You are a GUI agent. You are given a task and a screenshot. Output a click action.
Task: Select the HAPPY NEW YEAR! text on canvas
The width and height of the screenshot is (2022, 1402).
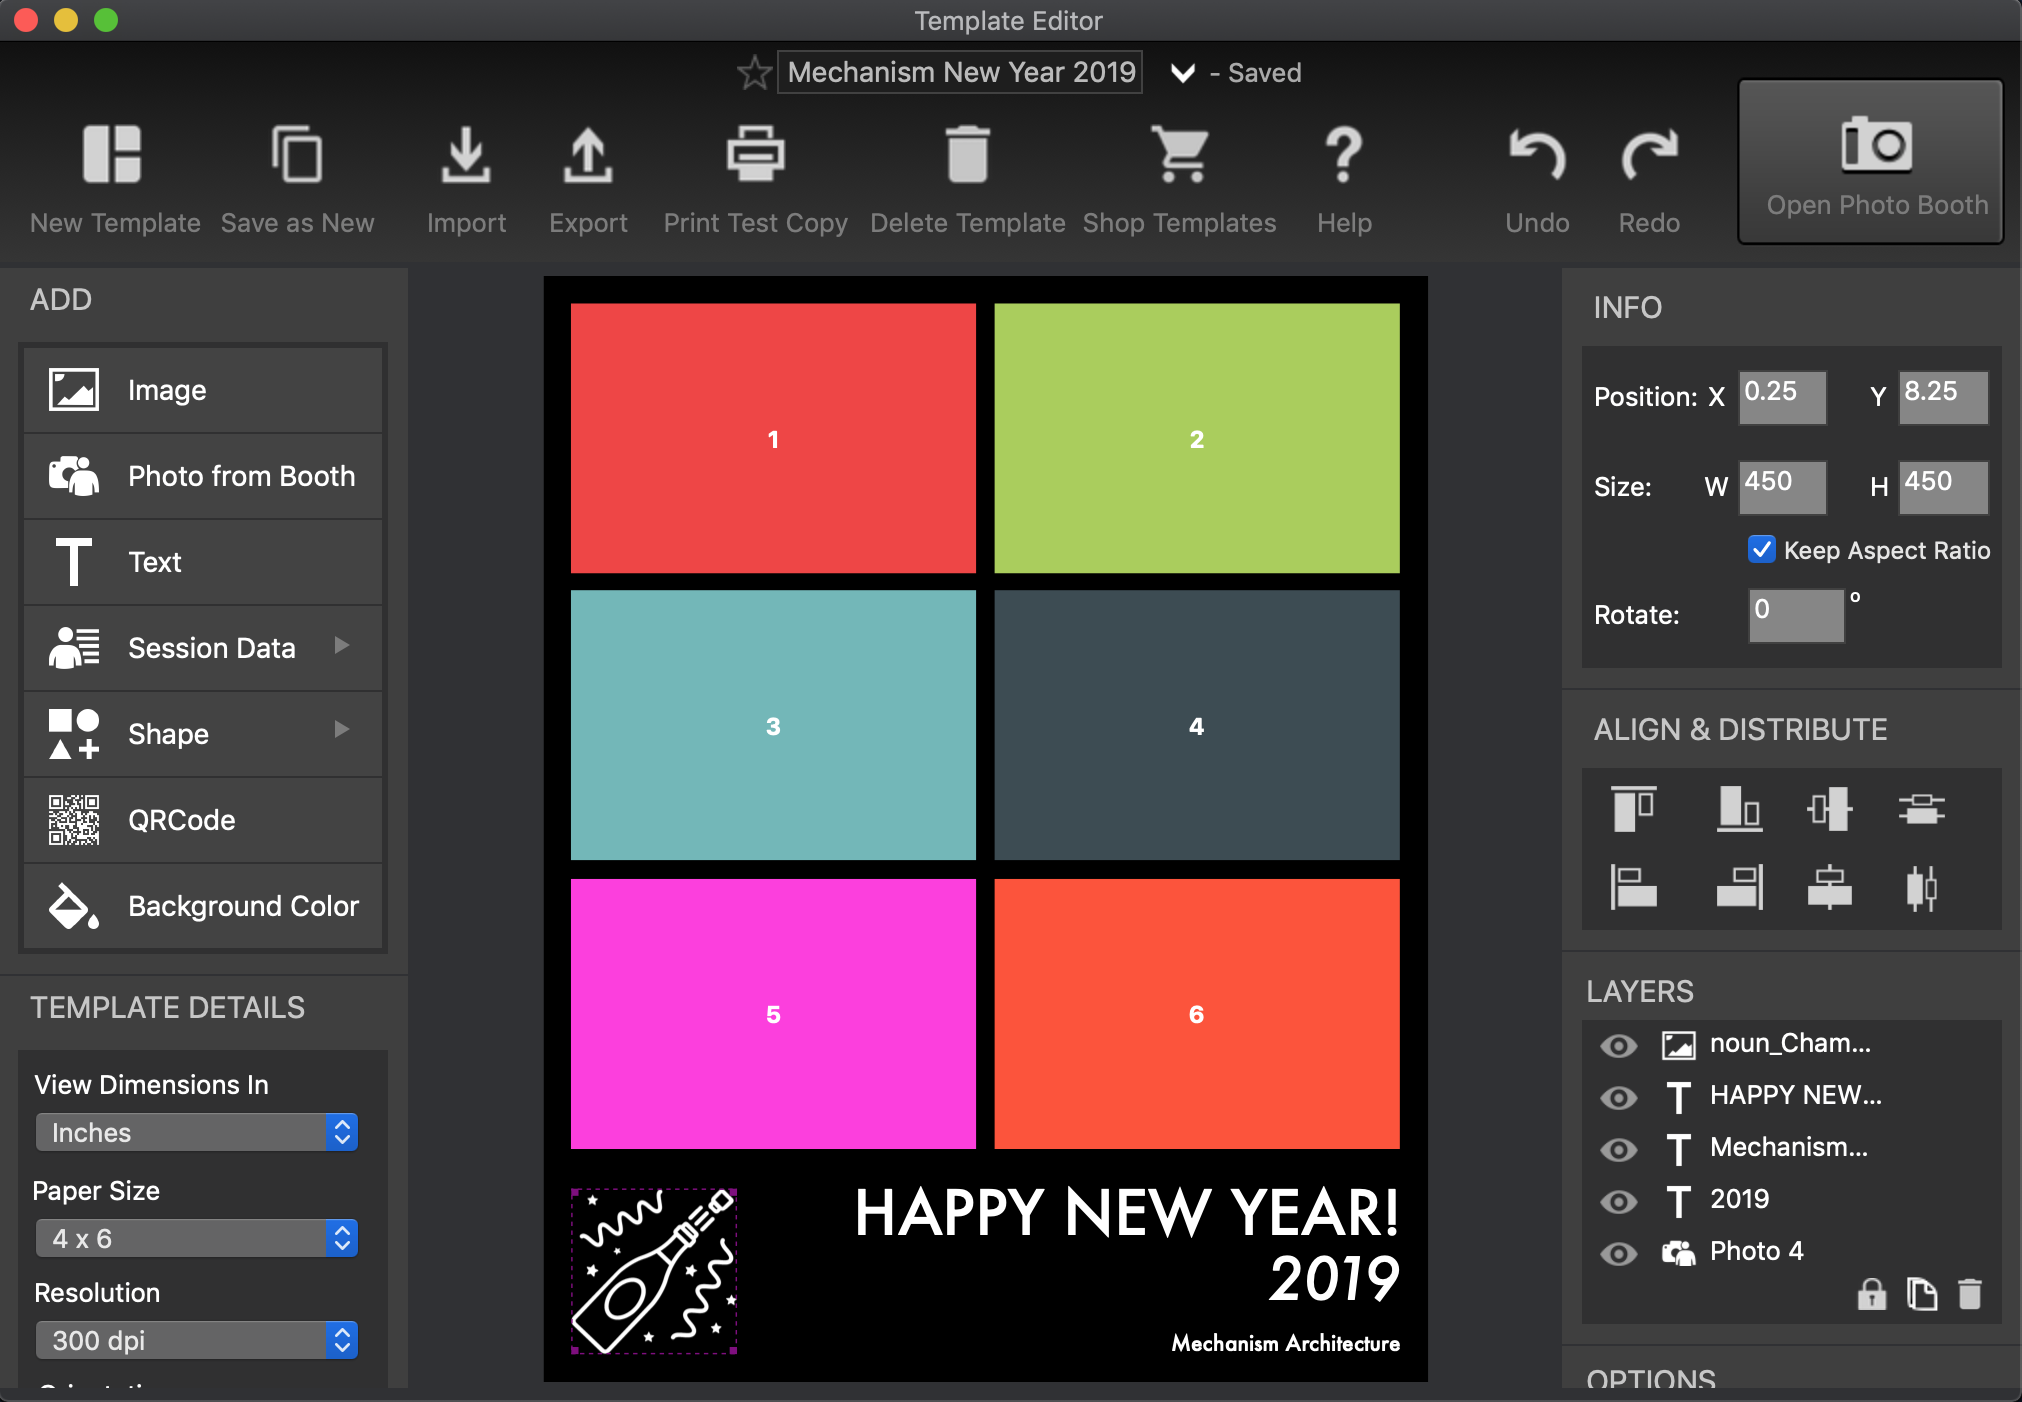pos(1127,1213)
